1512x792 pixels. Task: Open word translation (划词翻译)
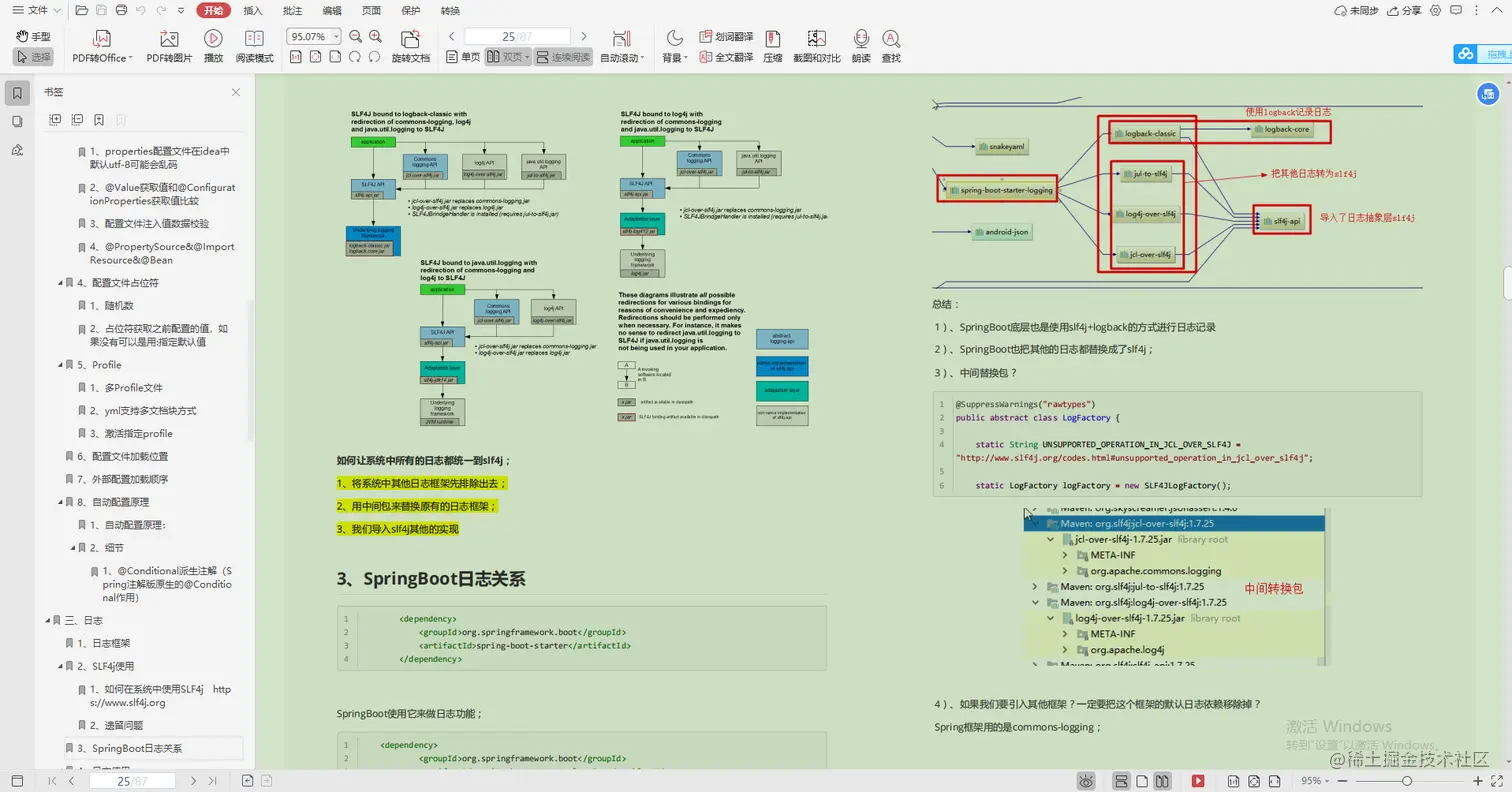tap(727, 37)
